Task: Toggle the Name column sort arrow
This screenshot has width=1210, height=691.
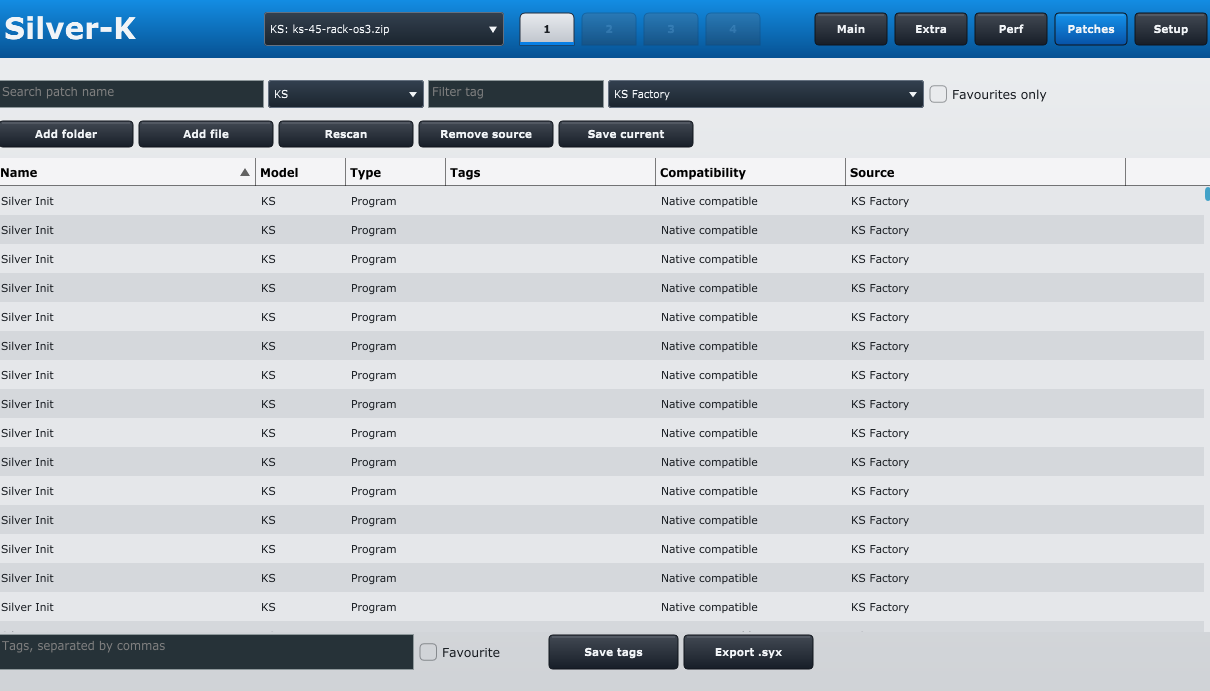Action: click(245, 173)
